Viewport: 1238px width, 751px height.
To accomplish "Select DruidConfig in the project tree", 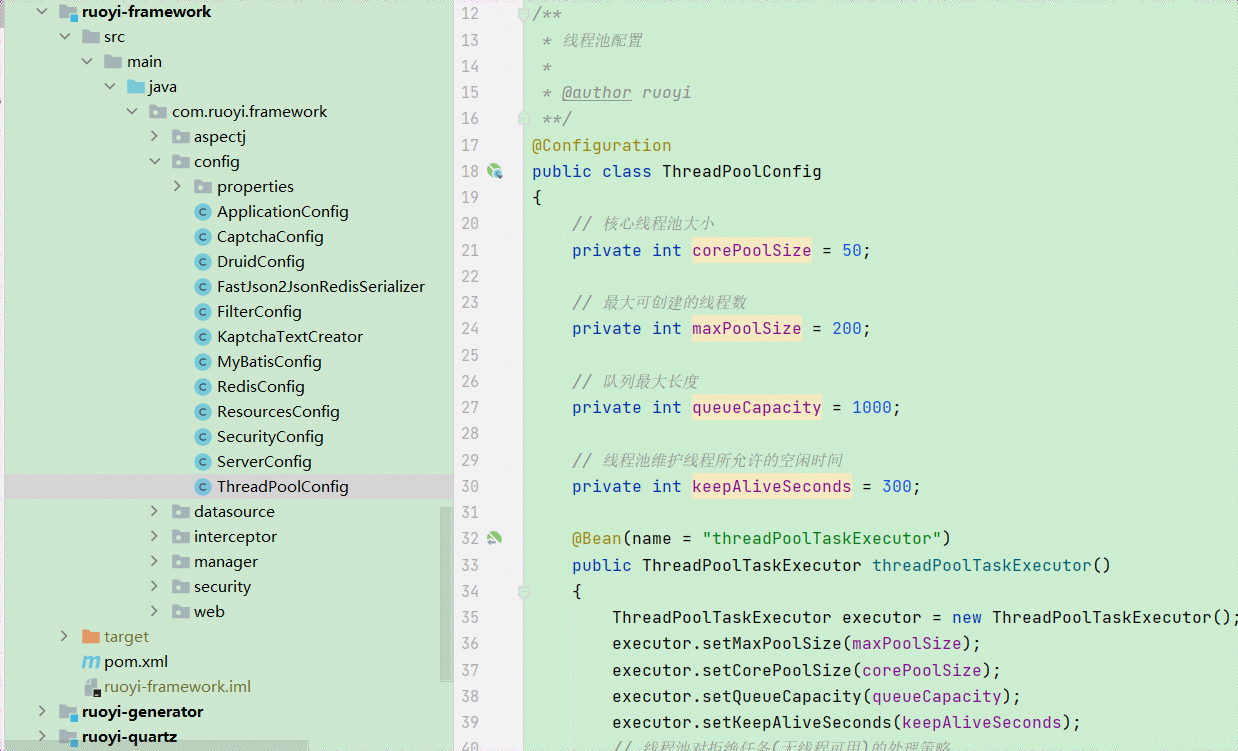I will [x=261, y=262].
